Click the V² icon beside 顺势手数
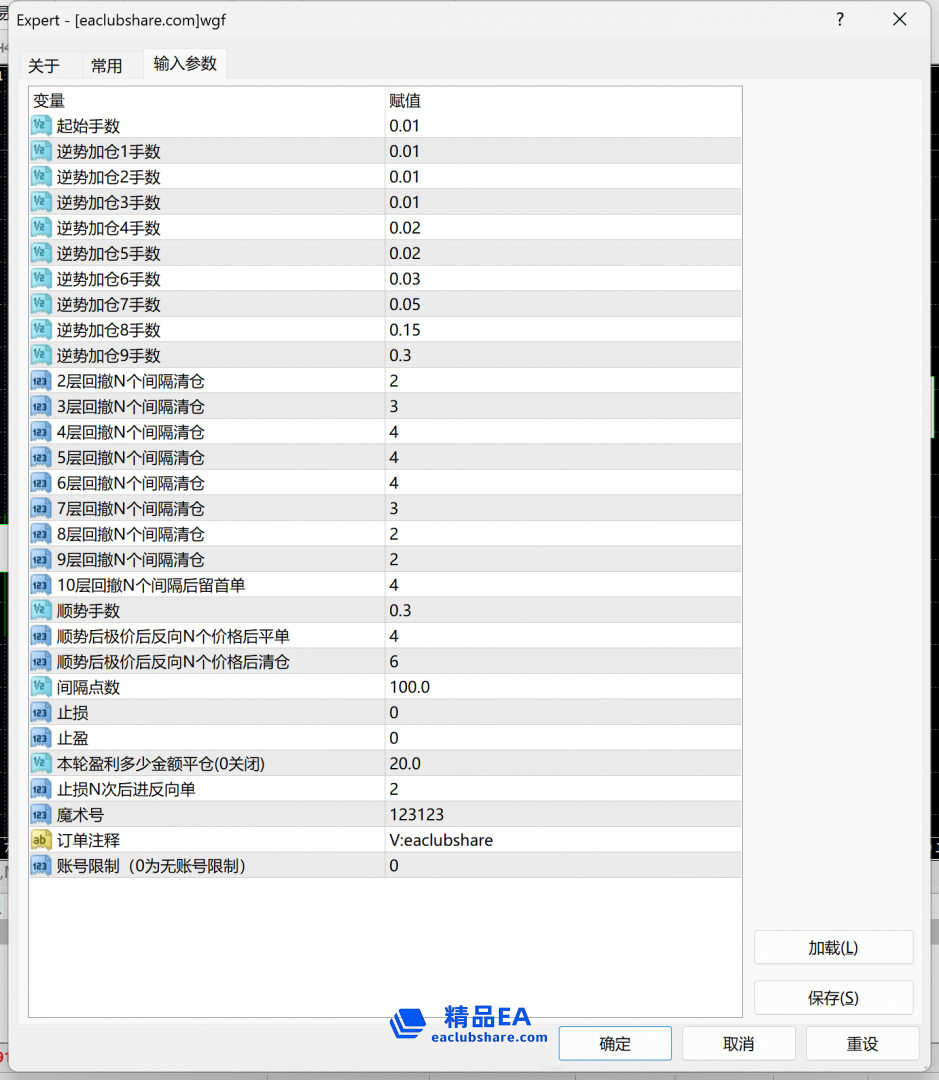 pos(40,610)
